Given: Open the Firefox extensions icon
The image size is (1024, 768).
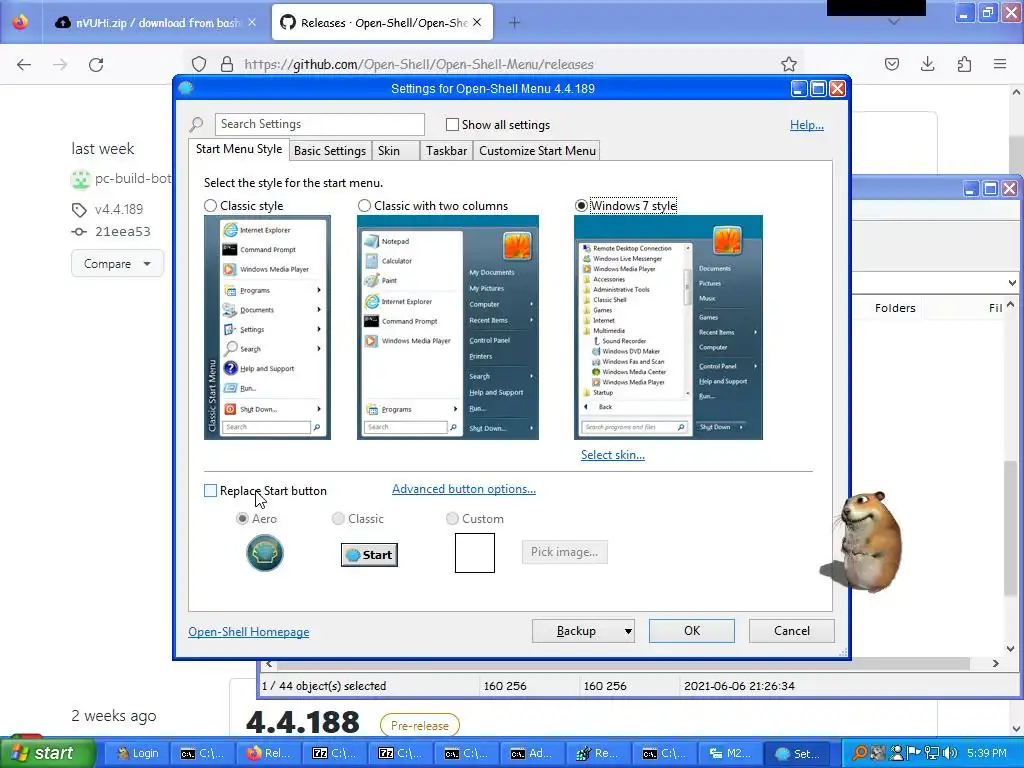Looking at the screenshot, I should [x=964, y=64].
